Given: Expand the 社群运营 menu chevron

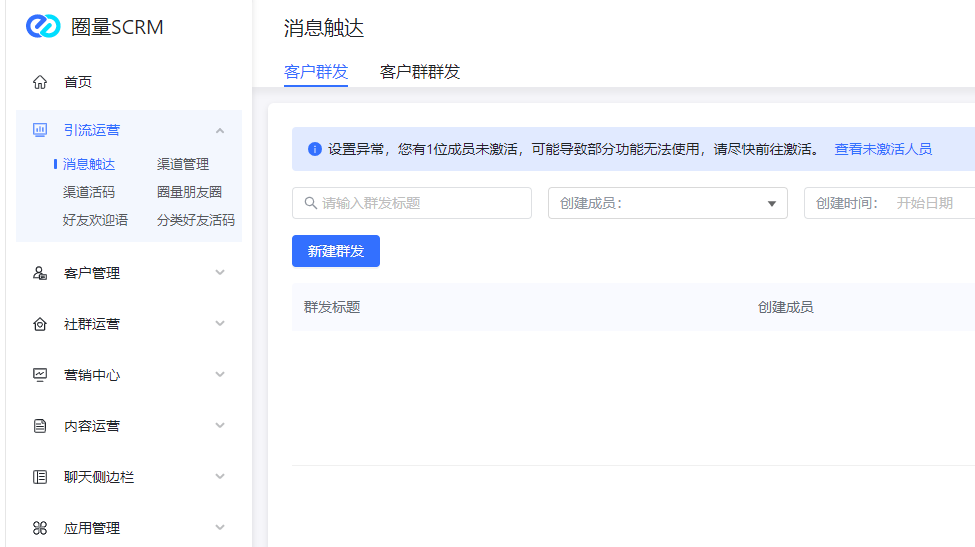Looking at the screenshot, I should point(220,324).
